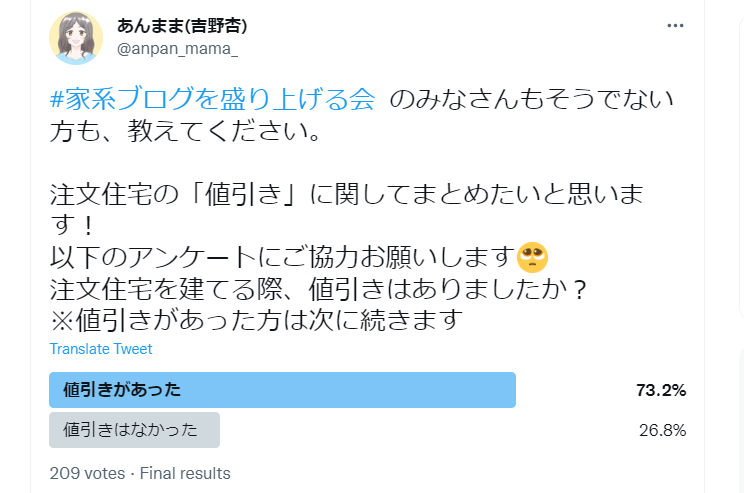
Task: Select the blue 値引きがあった poll bar
Action: (282, 390)
